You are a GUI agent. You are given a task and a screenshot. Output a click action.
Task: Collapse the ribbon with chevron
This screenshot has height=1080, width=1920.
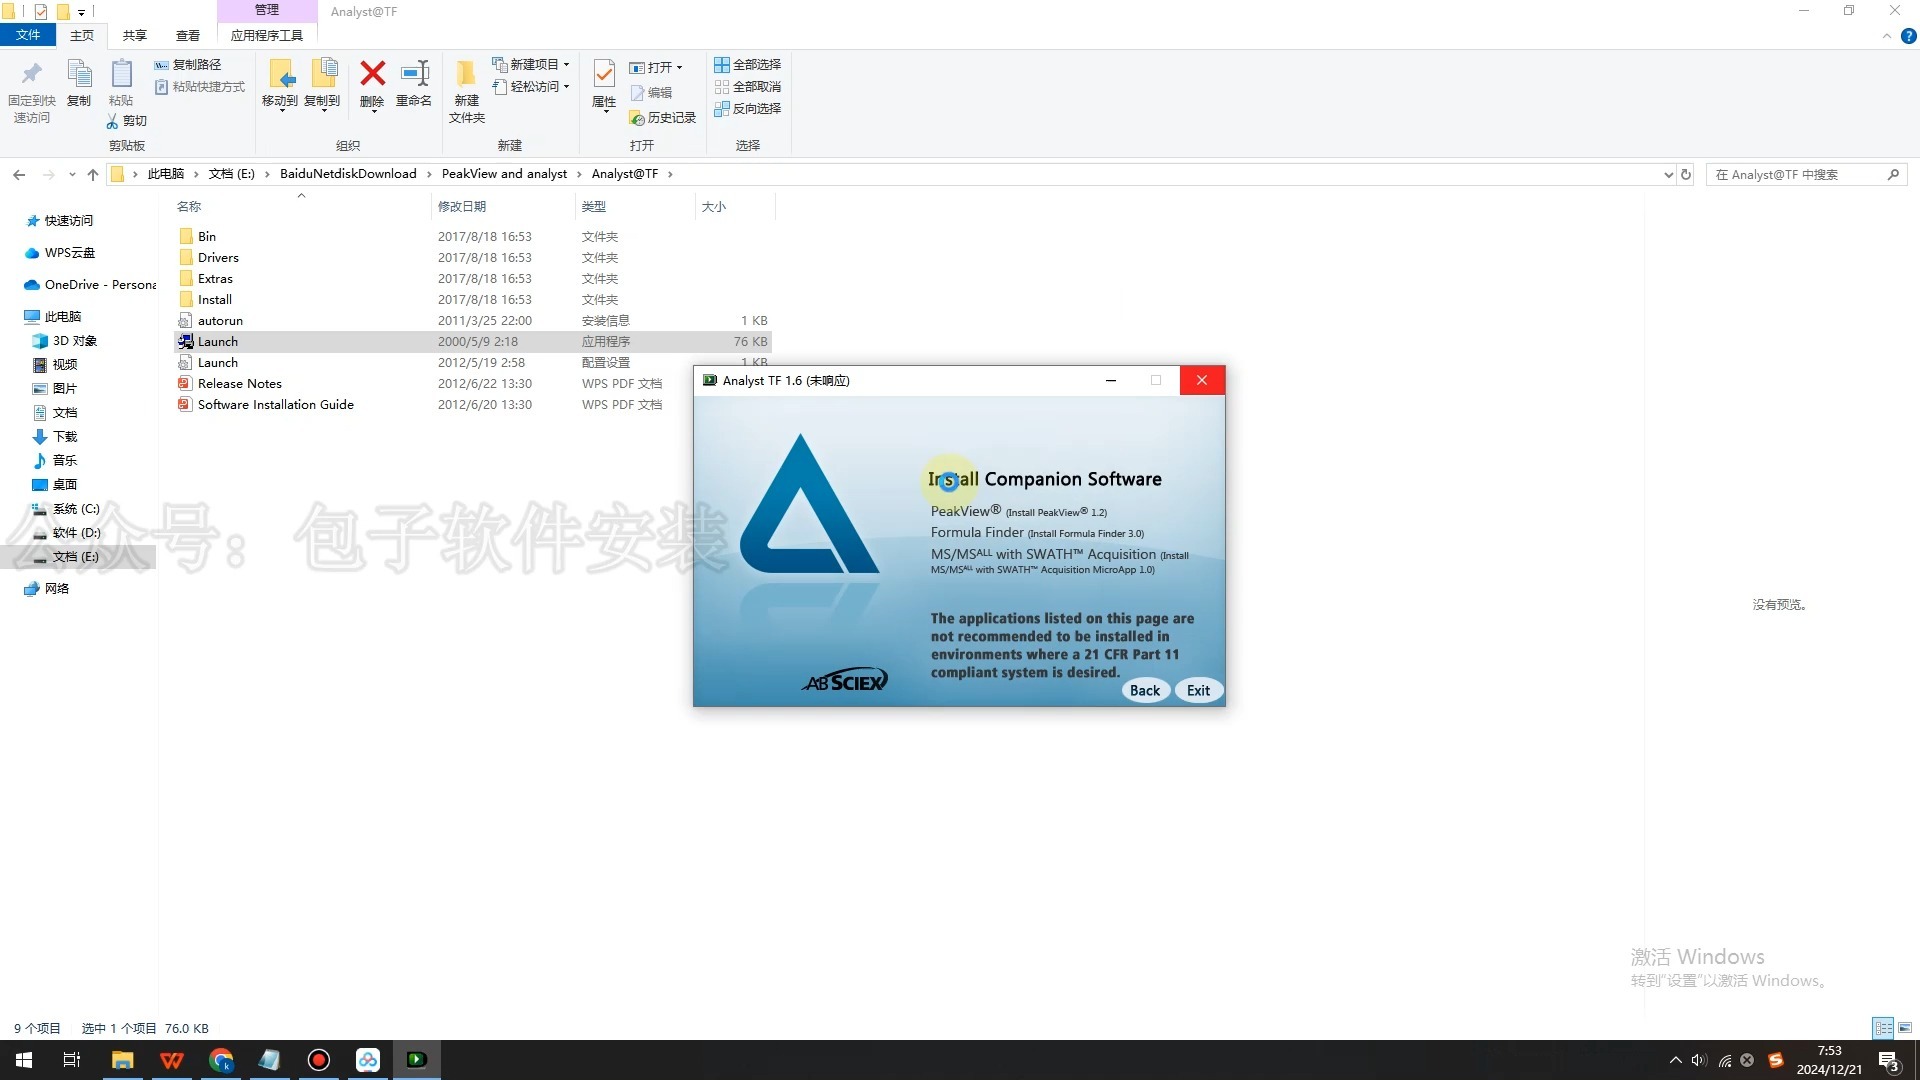(1887, 36)
